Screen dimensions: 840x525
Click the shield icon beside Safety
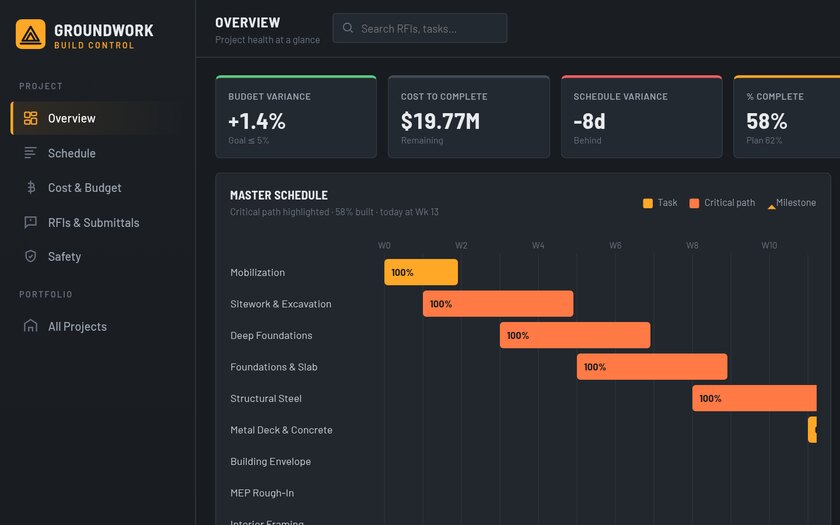tap(31, 257)
